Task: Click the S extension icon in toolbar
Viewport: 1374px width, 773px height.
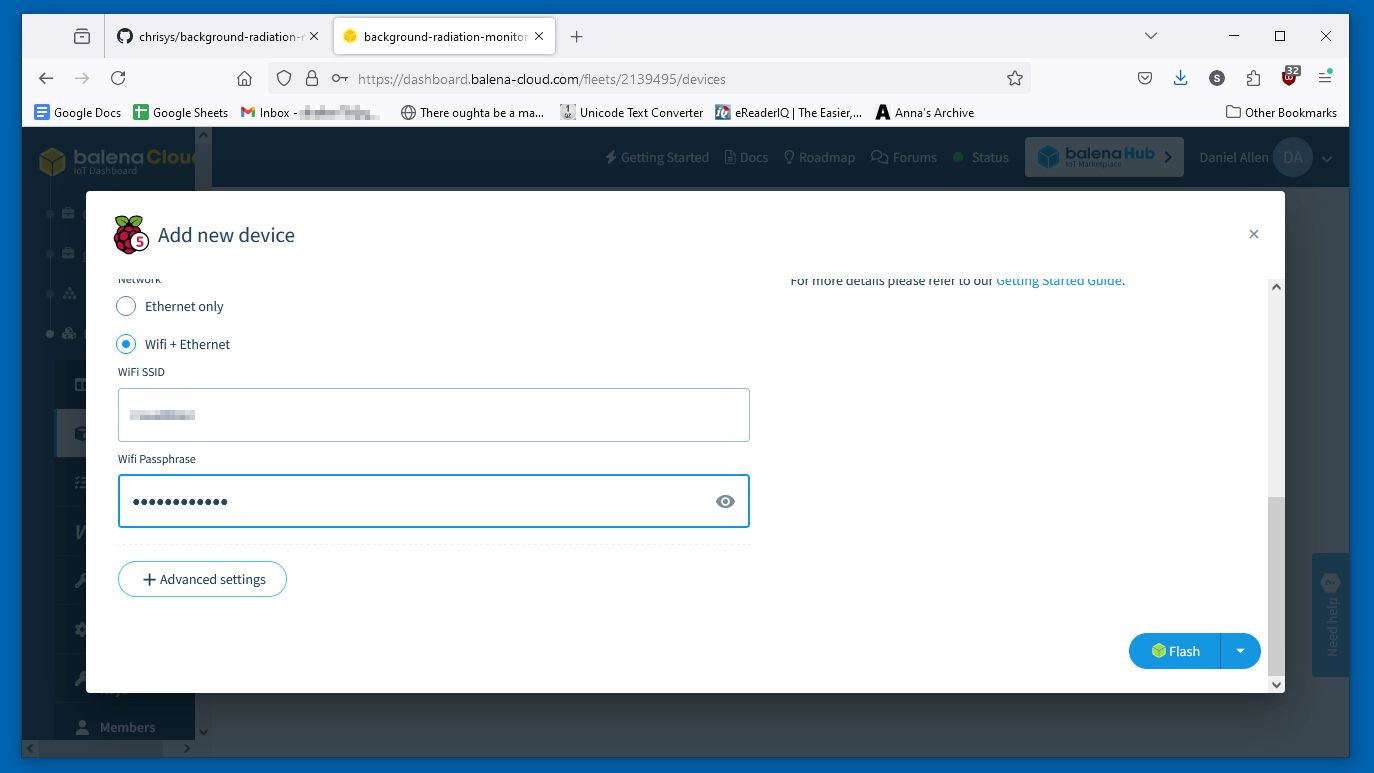Action: 1217,78
